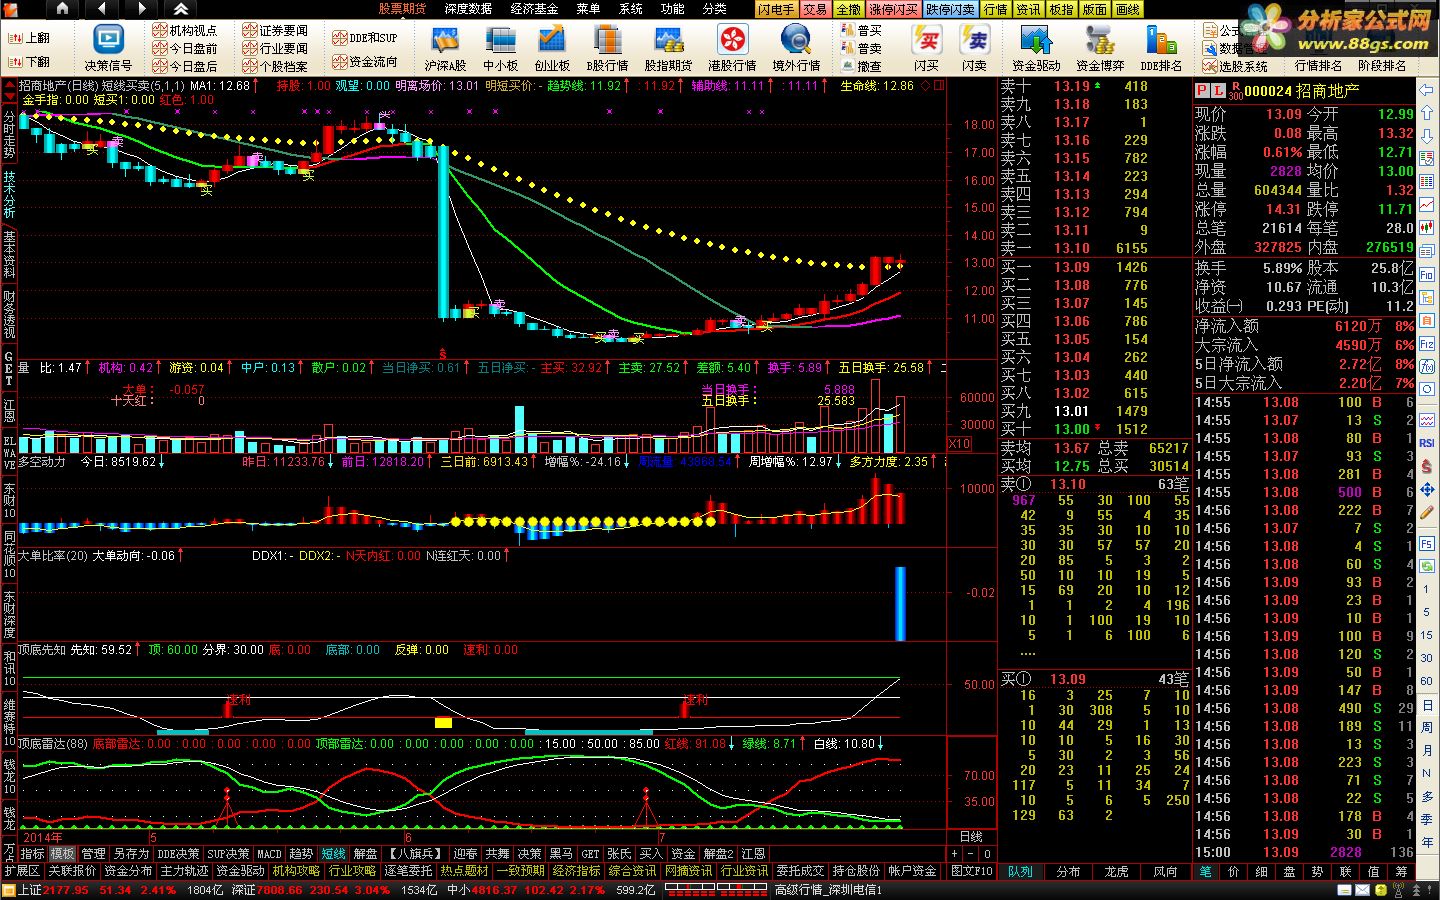Open the 系统 menu
The width and height of the screenshot is (1440, 900).
click(x=631, y=9)
